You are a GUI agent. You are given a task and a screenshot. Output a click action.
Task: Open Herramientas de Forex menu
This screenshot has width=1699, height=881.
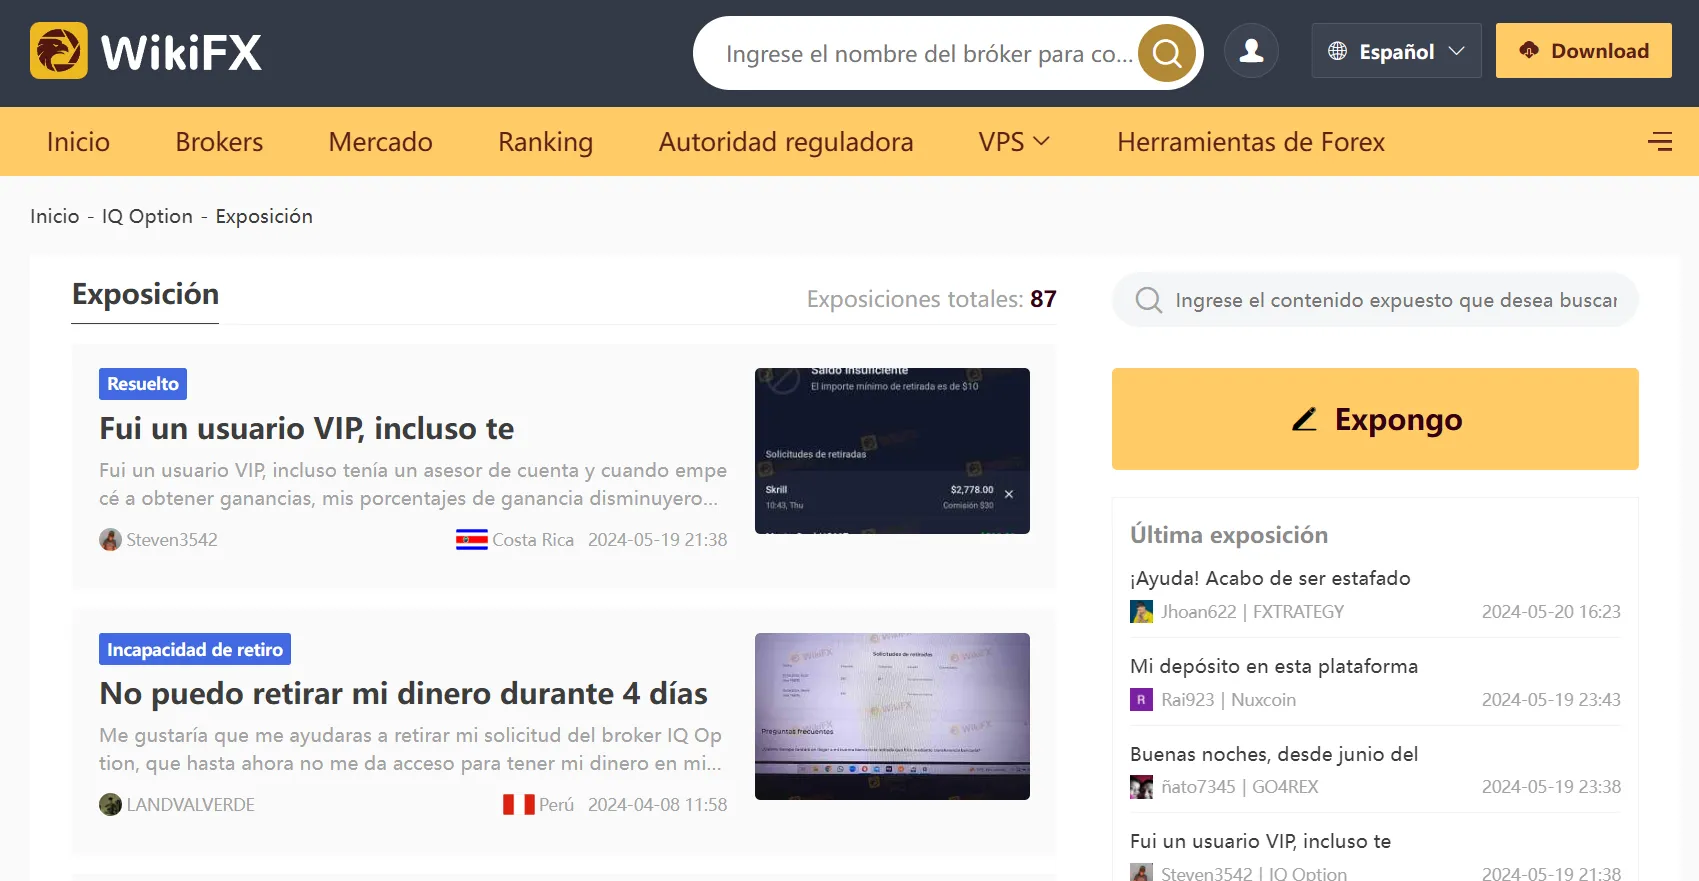click(x=1251, y=142)
